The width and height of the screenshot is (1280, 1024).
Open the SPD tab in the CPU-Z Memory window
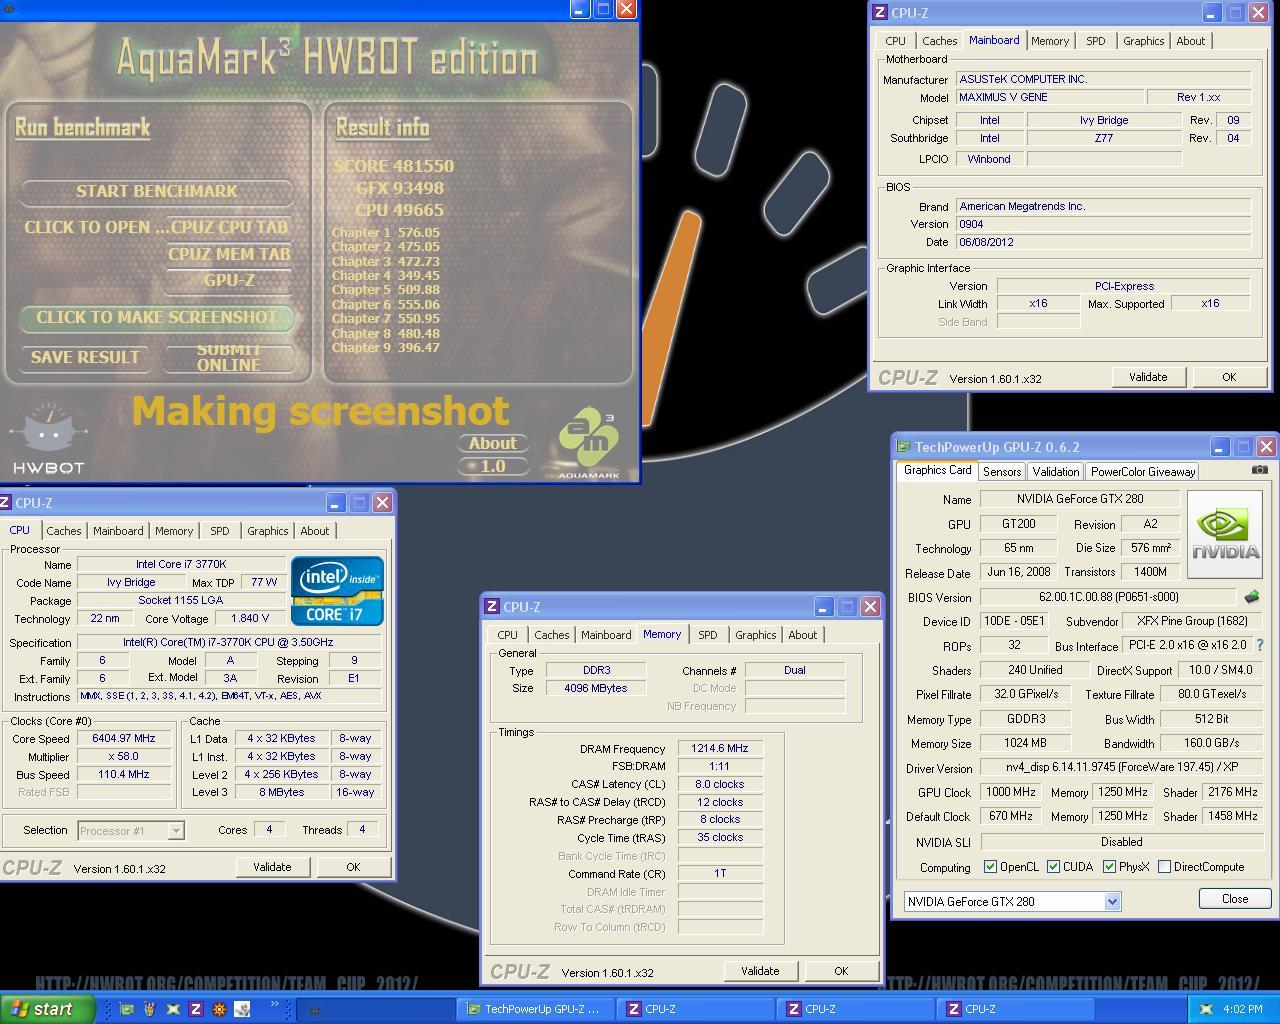[707, 635]
